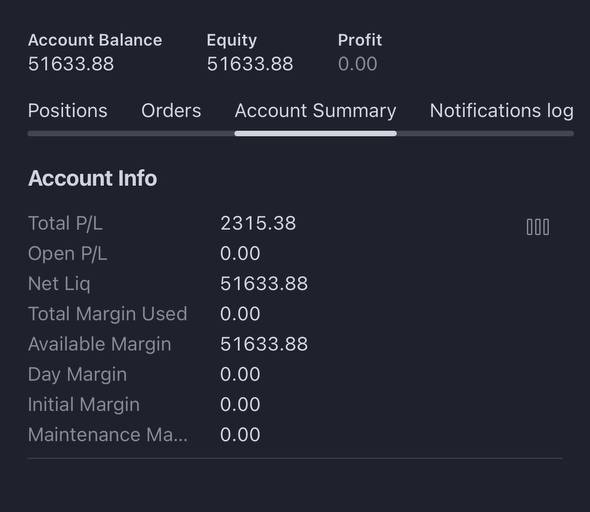
Task: Select the Available Margin value
Action: [264, 344]
